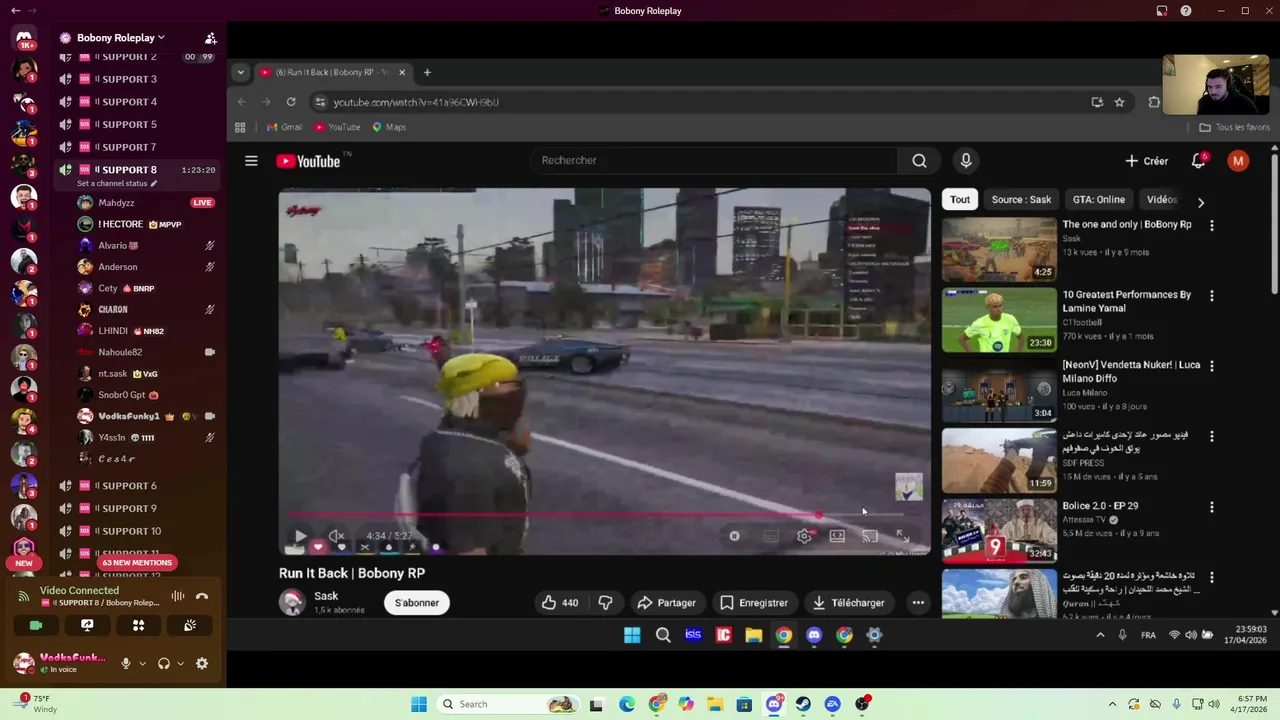Cast the video to a device
The width and height of the screenshot is (1280, 720).
(x=870, y=536)
